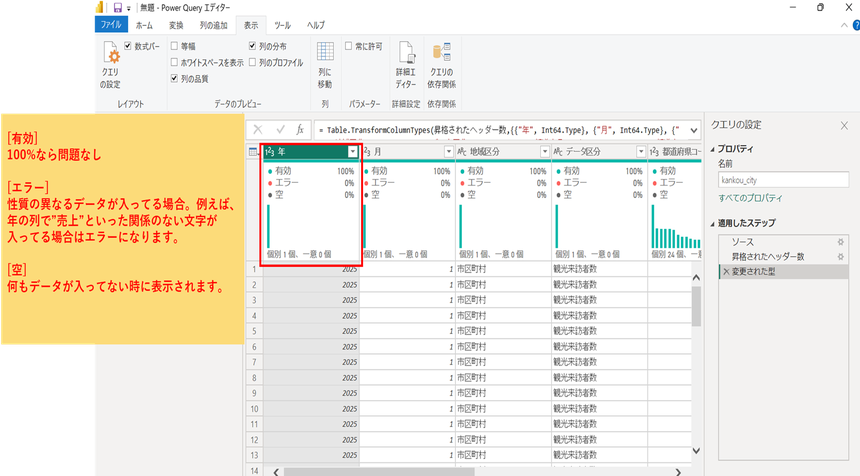Screen dimensions: 860x476
Task: Open the データ区分 column filter dropdown
Action: pos(641,152)
